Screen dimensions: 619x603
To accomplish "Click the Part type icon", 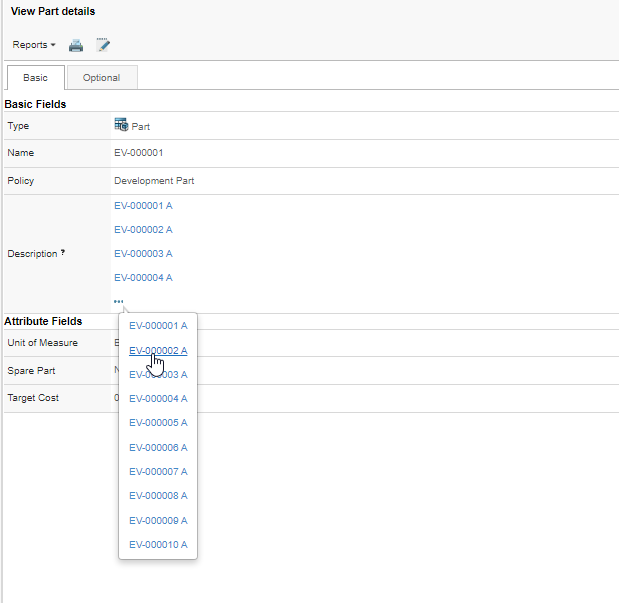I will tap(121, 125).
